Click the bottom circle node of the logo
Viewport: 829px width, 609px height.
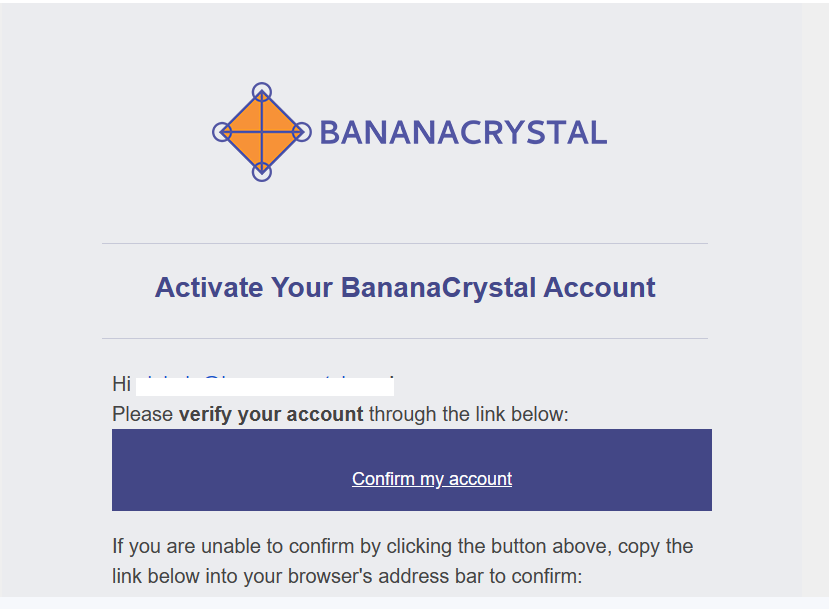(262, 172)
